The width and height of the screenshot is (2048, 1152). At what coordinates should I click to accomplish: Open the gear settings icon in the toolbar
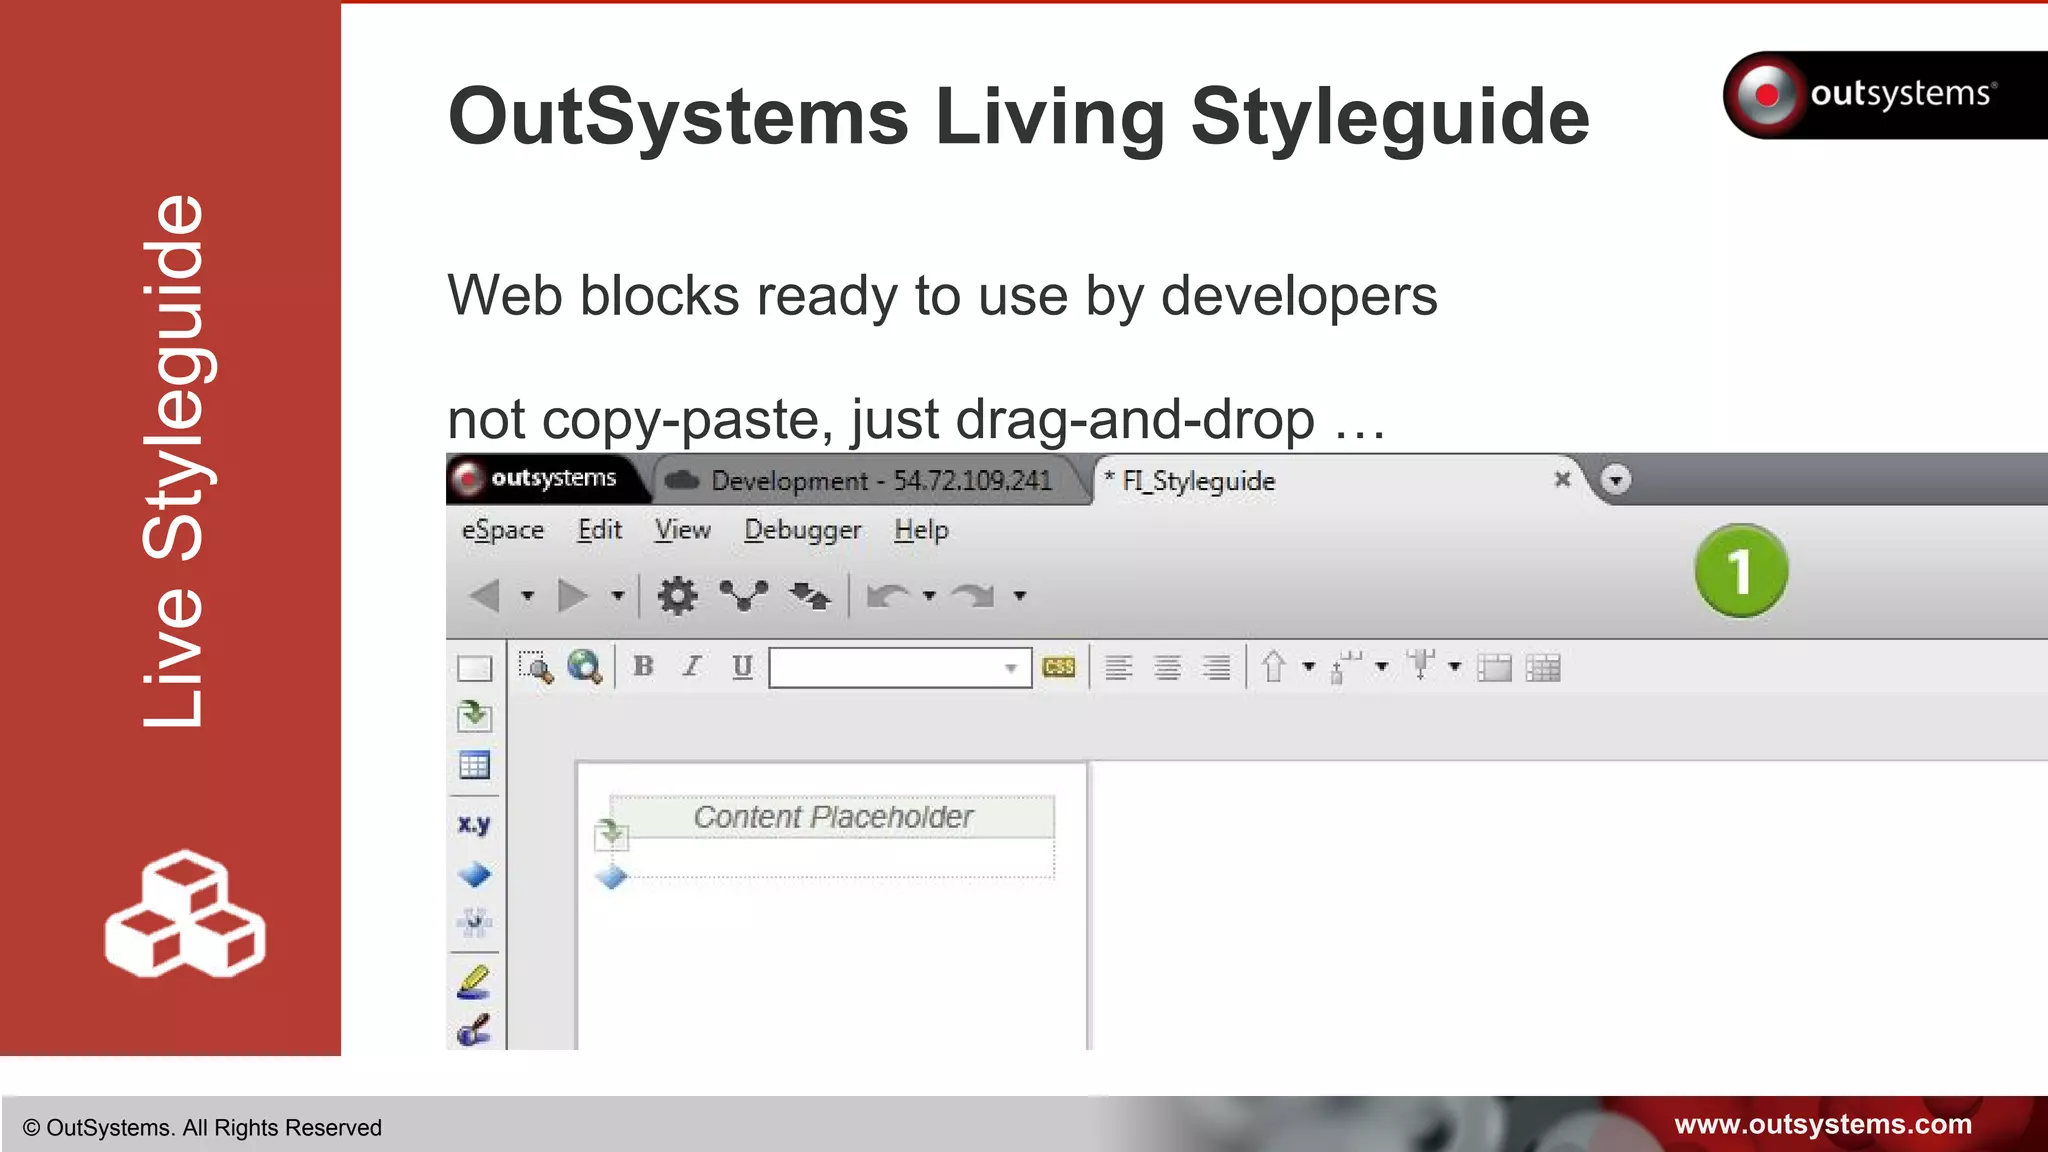point(677,596)
